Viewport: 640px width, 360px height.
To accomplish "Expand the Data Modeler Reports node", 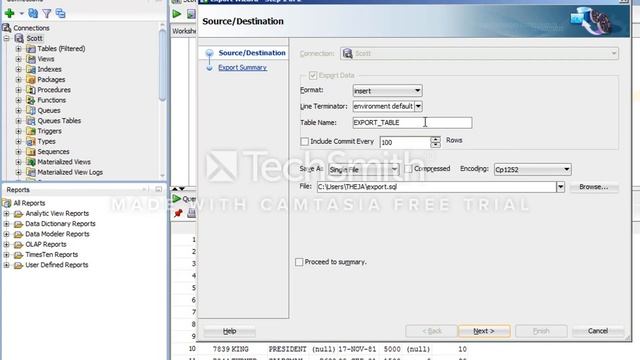I will [7, 234].
